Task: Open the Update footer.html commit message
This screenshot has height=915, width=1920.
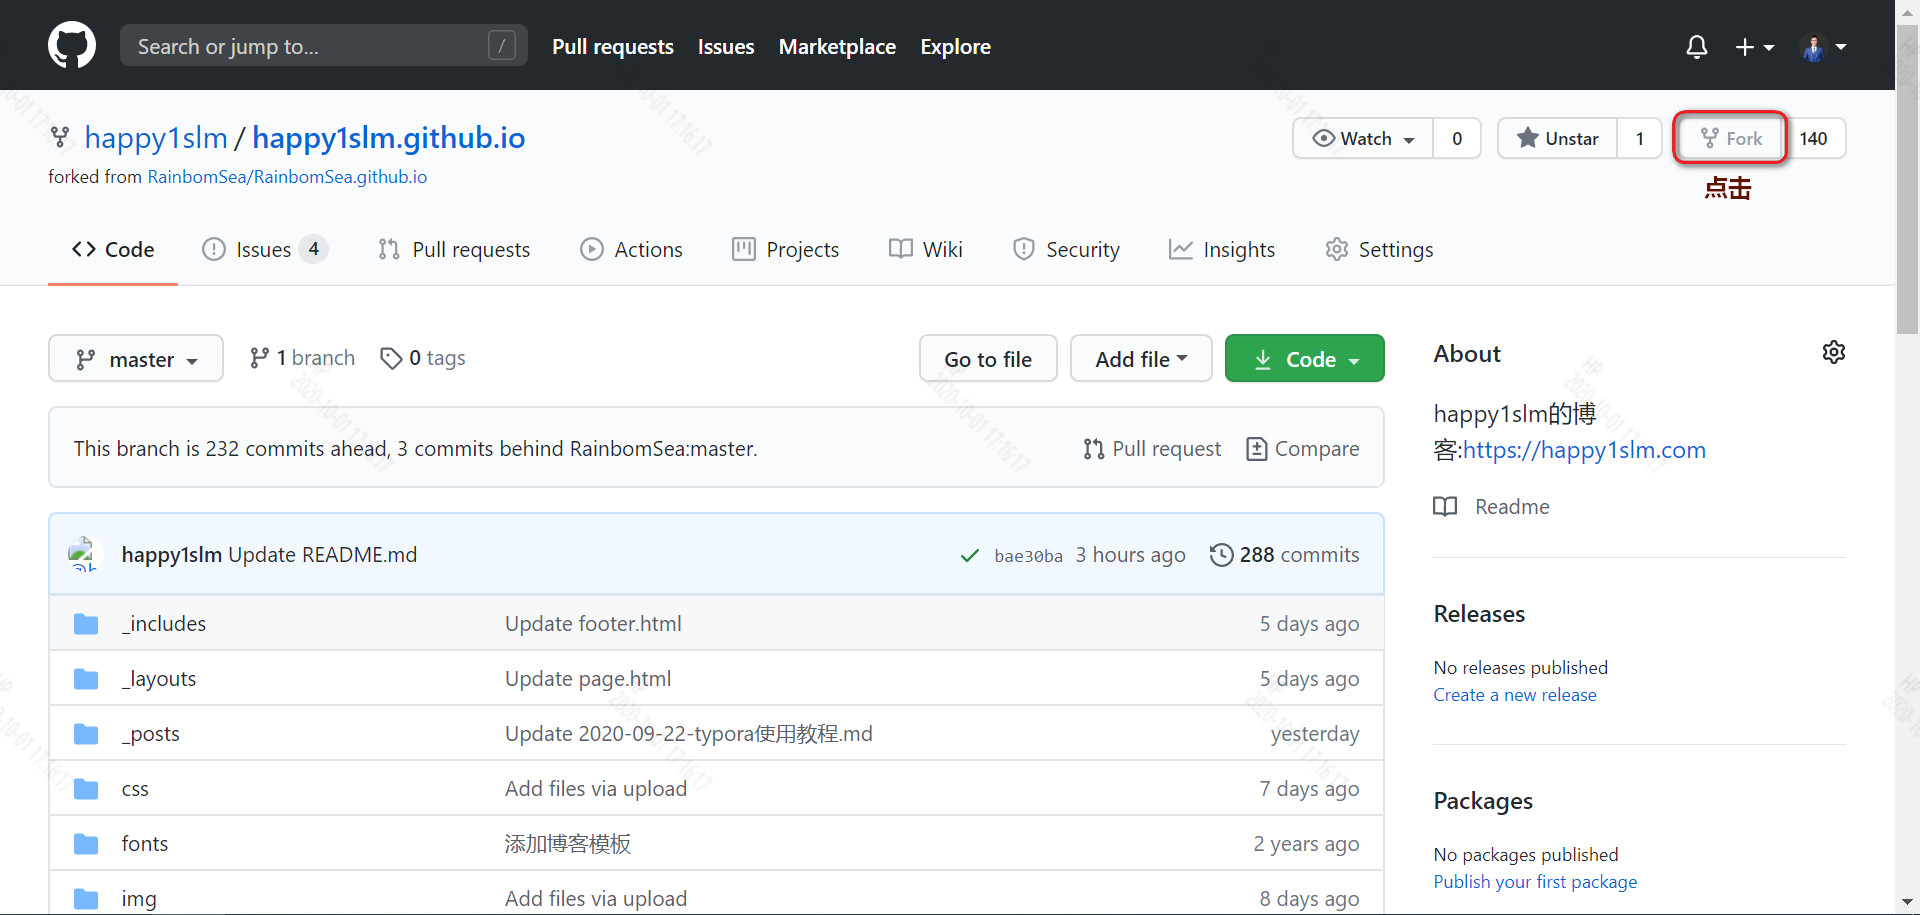Action: pos(593,624)
